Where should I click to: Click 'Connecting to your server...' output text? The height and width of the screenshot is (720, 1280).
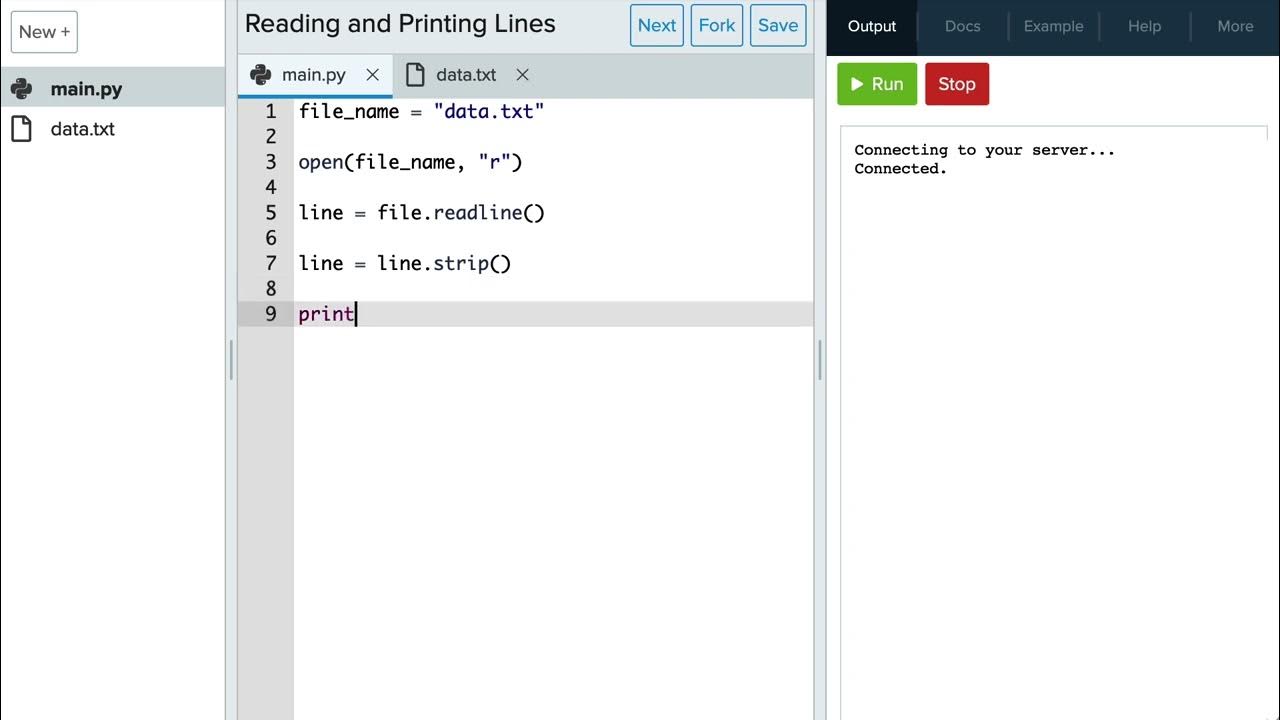coord(984,150)
